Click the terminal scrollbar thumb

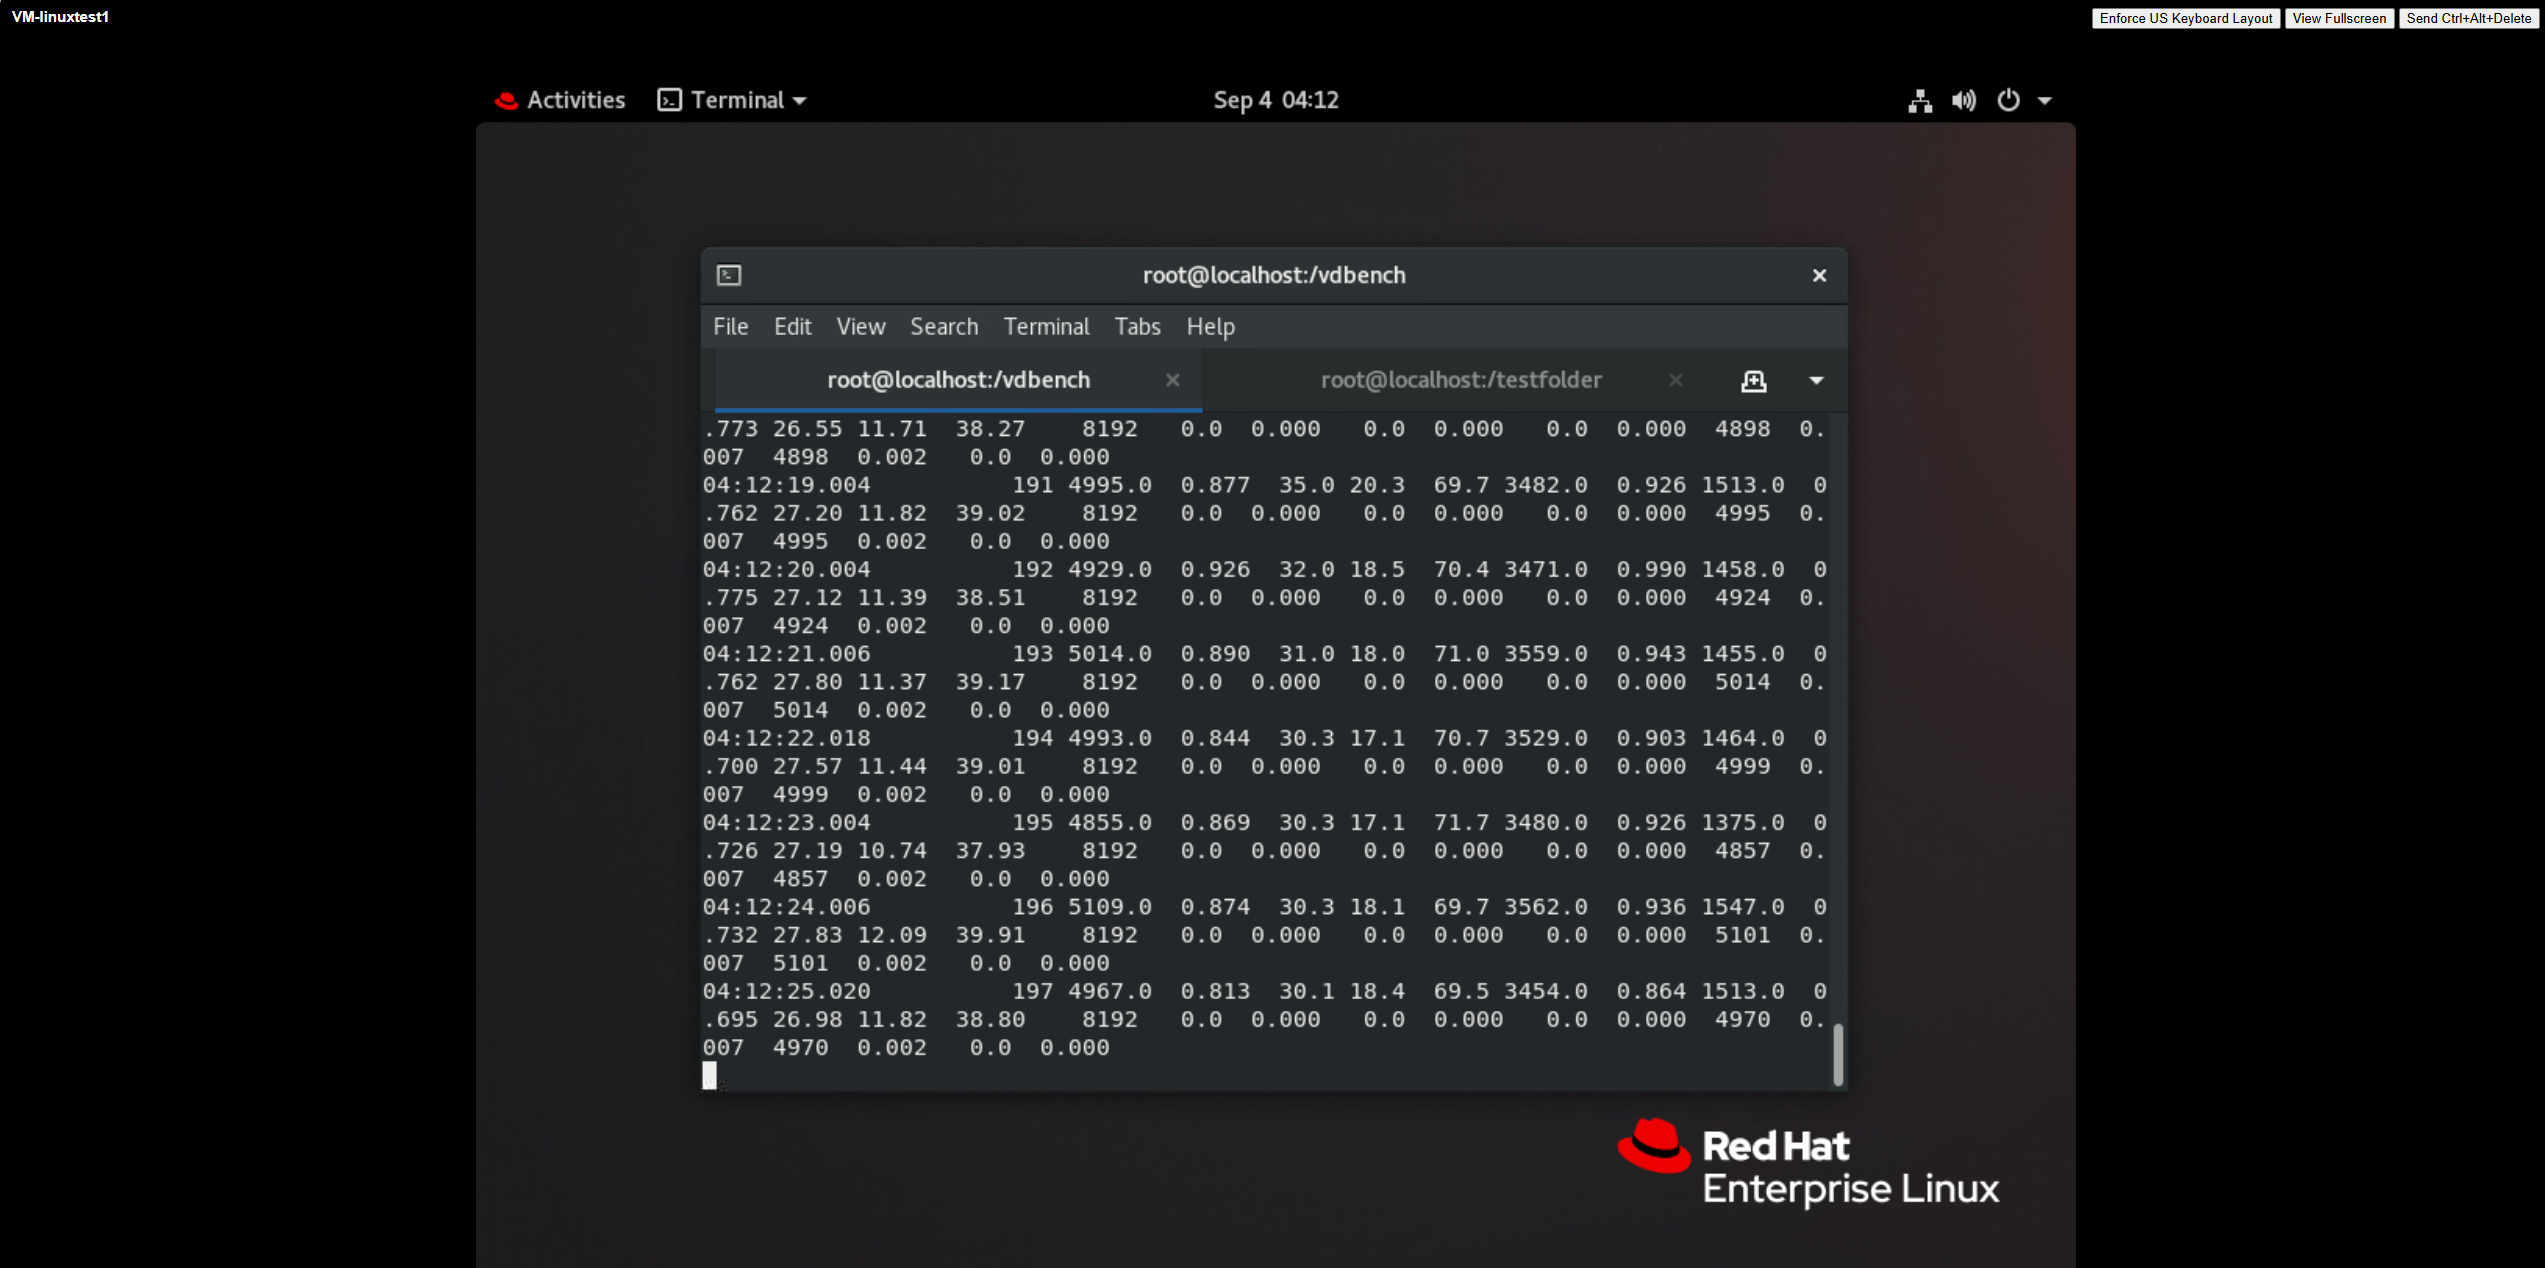point(1837,1054)
